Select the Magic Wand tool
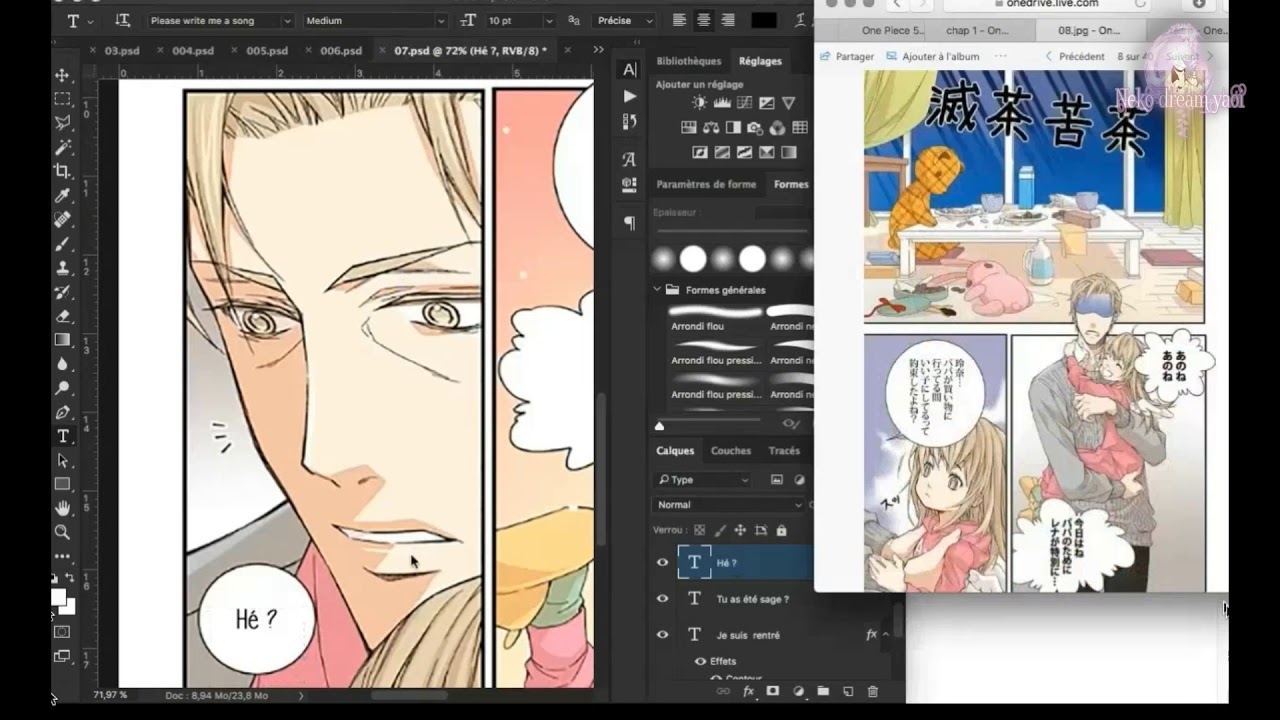The height and width of the screenshot is (720, 1280). (x=62, y=147)
